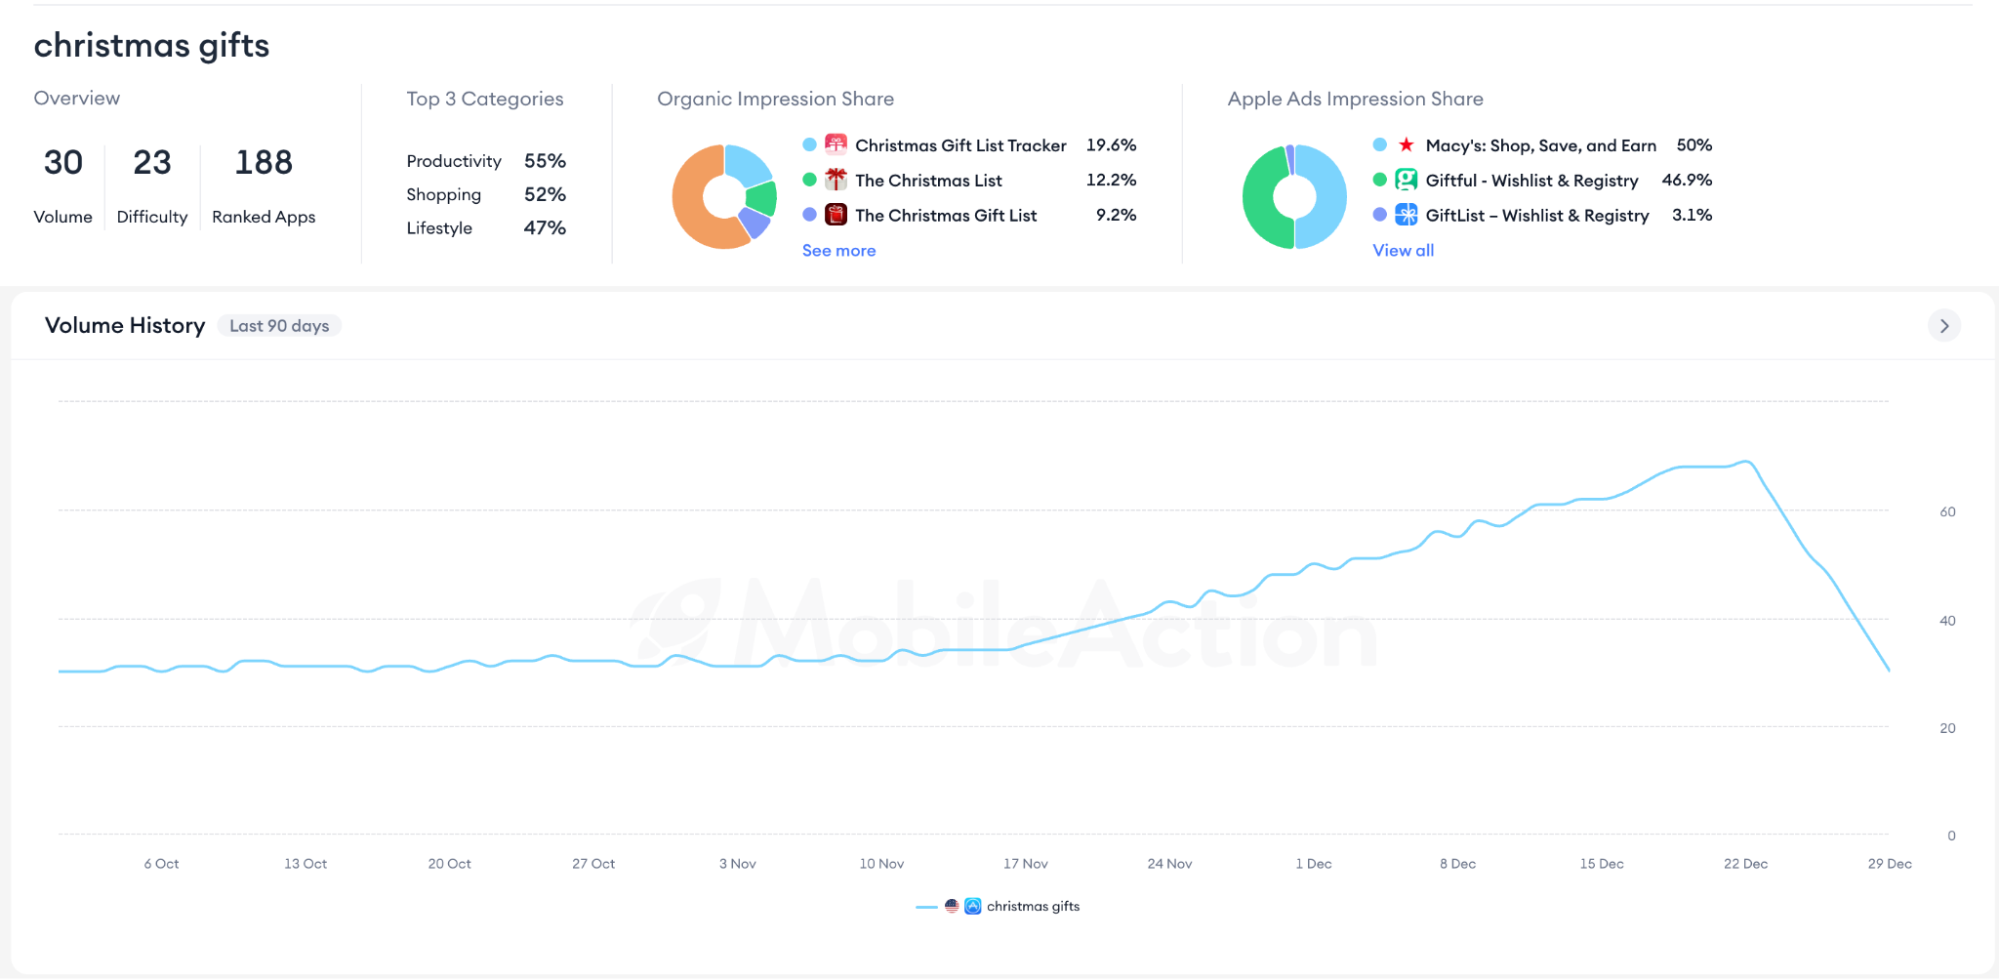Click the Giftful green app icon

tap(1406, 180)
